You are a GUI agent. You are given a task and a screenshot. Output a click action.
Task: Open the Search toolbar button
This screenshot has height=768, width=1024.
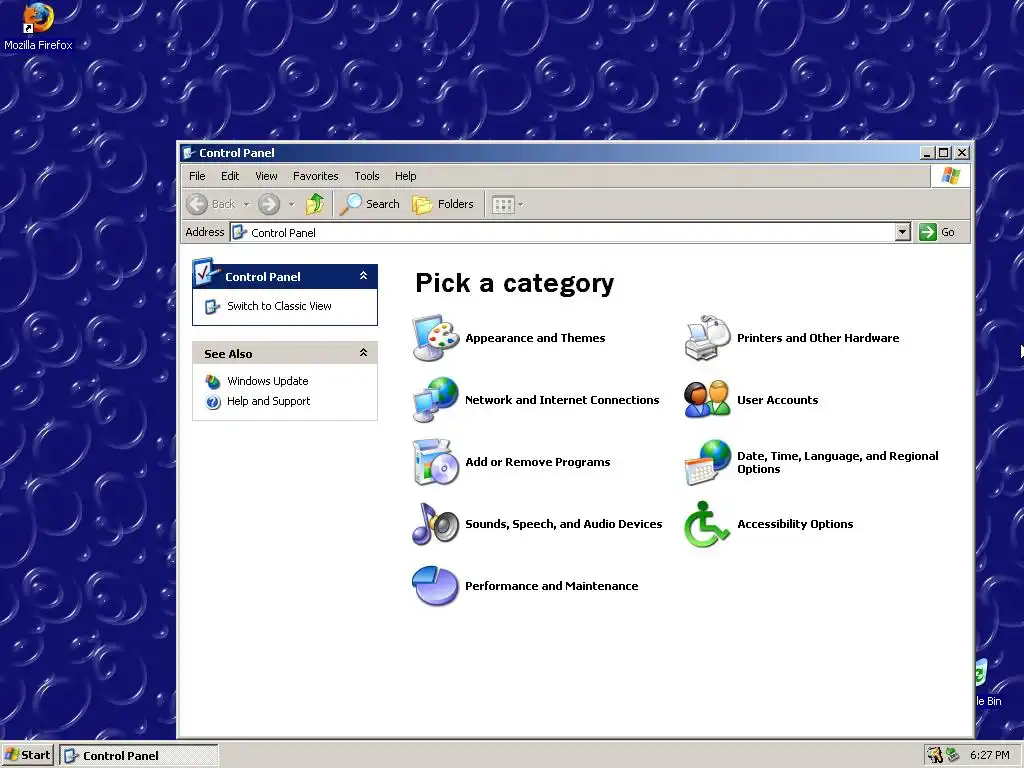pos(370,204)
